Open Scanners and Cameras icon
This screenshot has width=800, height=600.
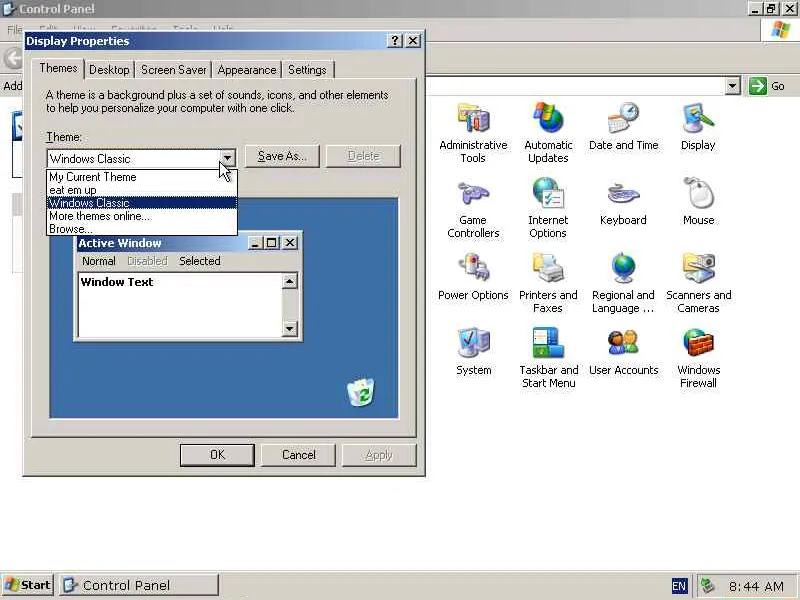698,283
